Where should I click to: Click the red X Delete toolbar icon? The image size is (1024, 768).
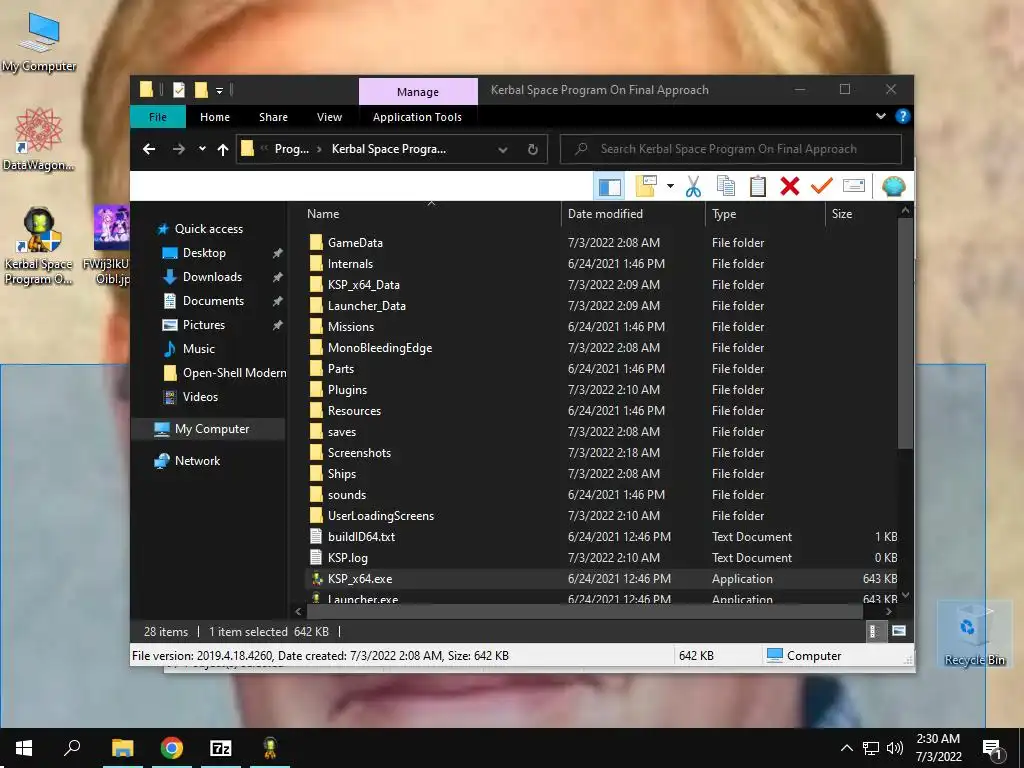(790, 187)
